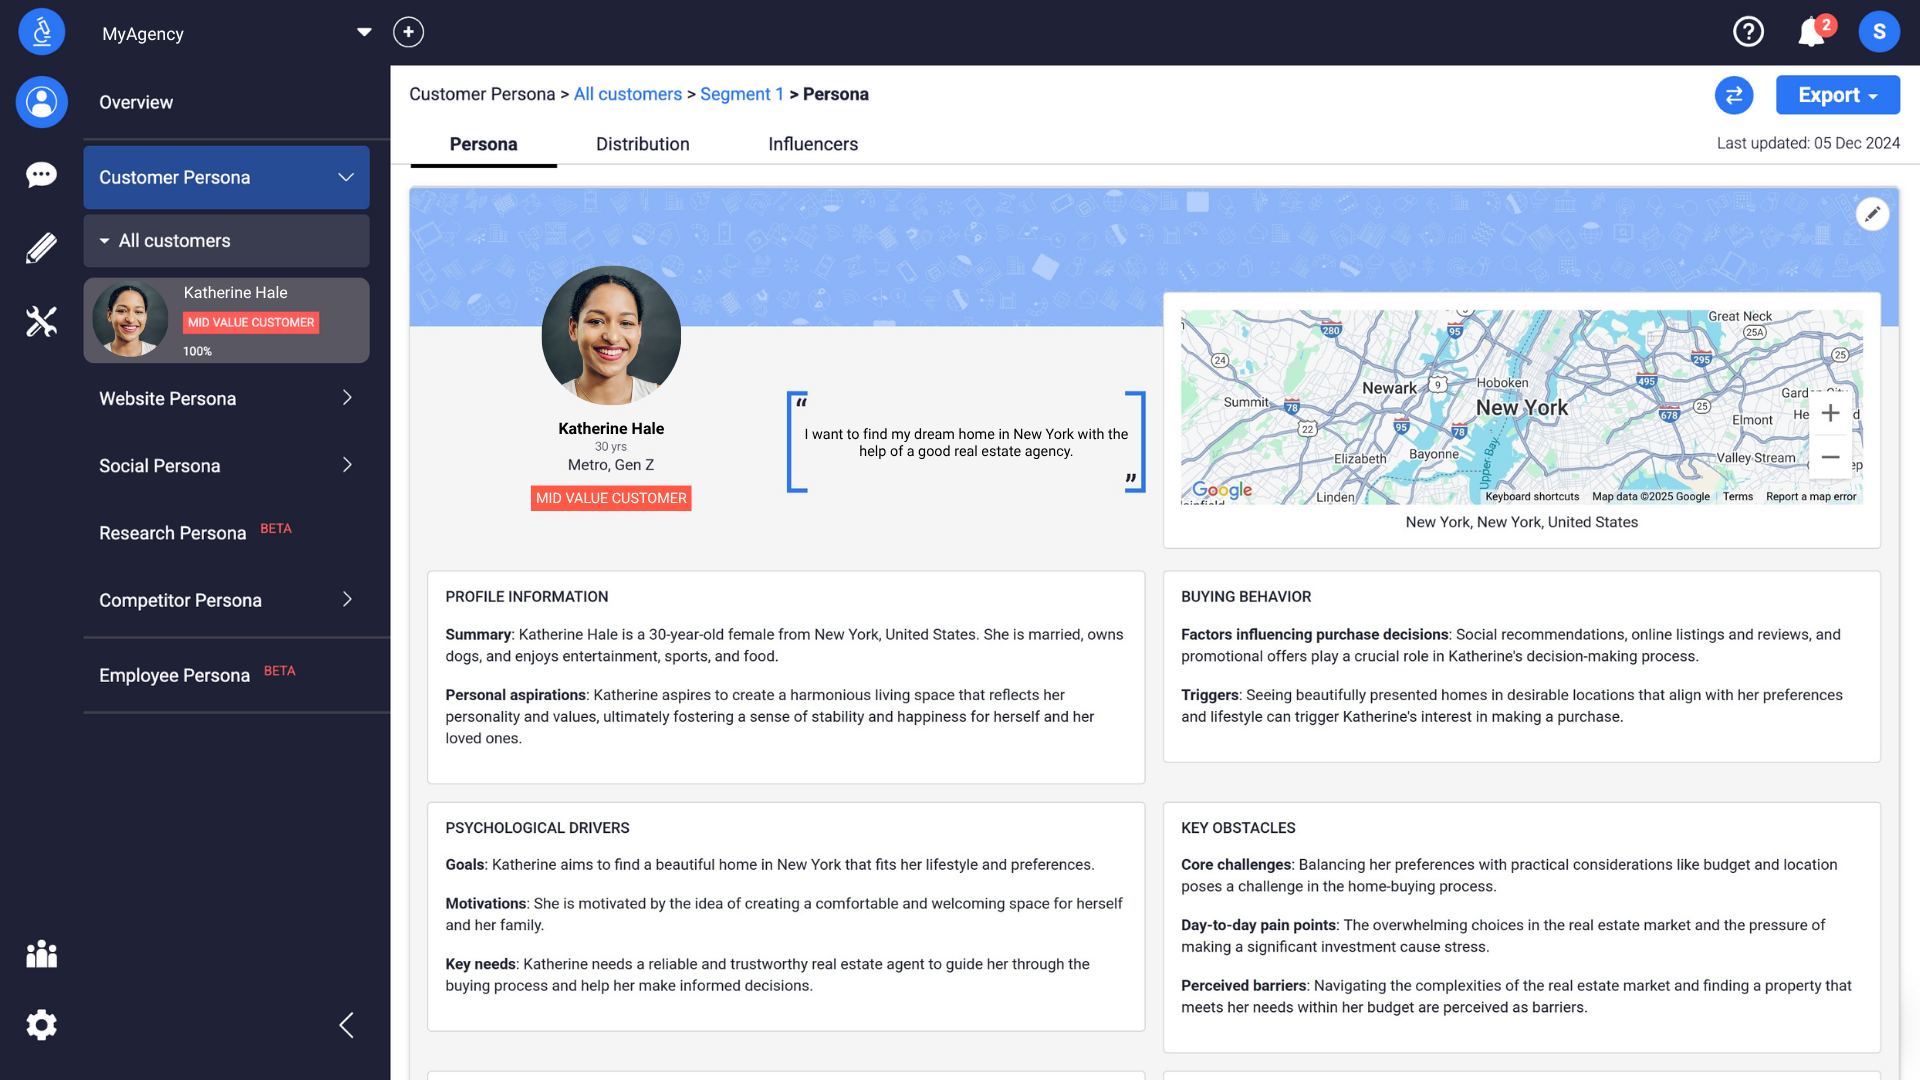
Task: Collapse the All customers tree item
Action: [x=105, y=241]
